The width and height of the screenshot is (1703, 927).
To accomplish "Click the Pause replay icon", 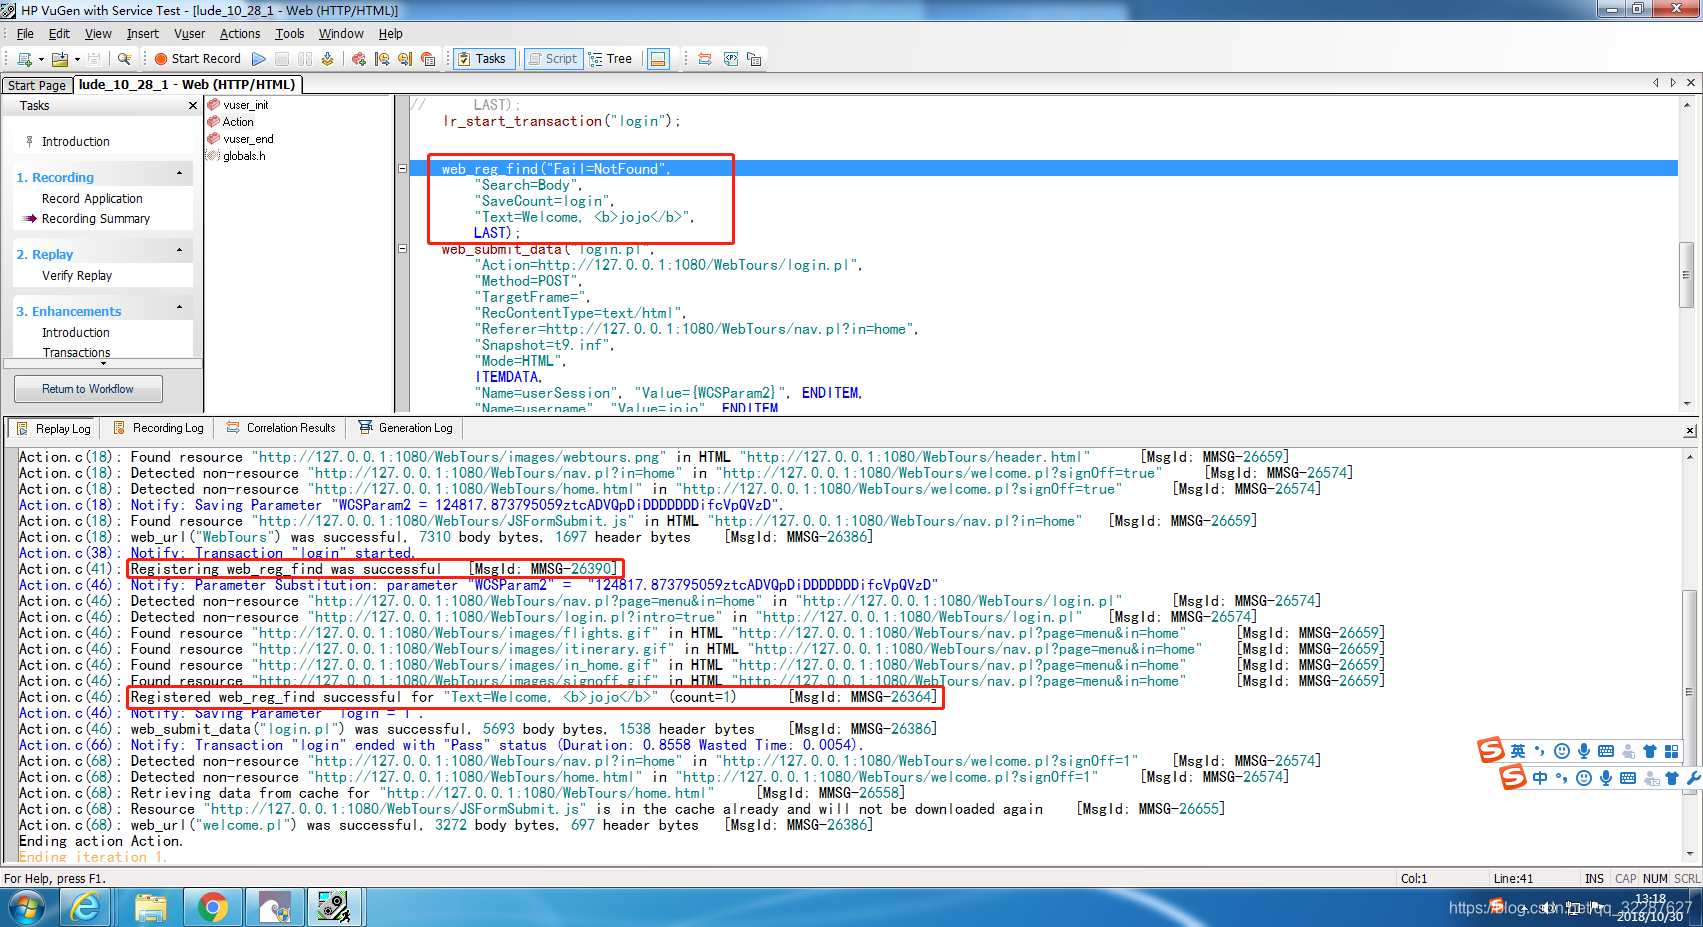I will pyautogui.click(x=305, y=59).
